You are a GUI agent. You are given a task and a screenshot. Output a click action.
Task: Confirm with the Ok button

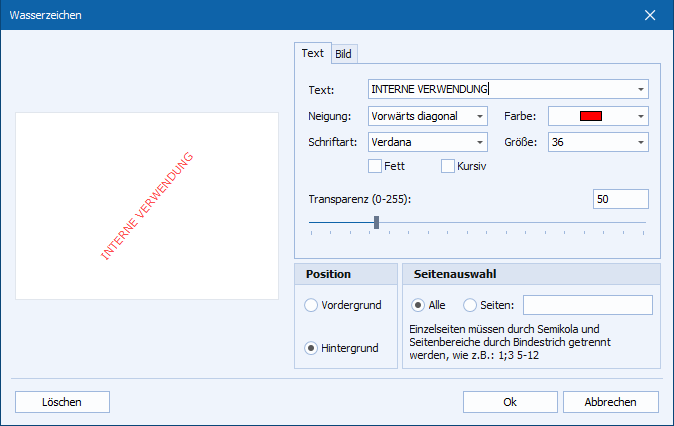click(510, 401)
